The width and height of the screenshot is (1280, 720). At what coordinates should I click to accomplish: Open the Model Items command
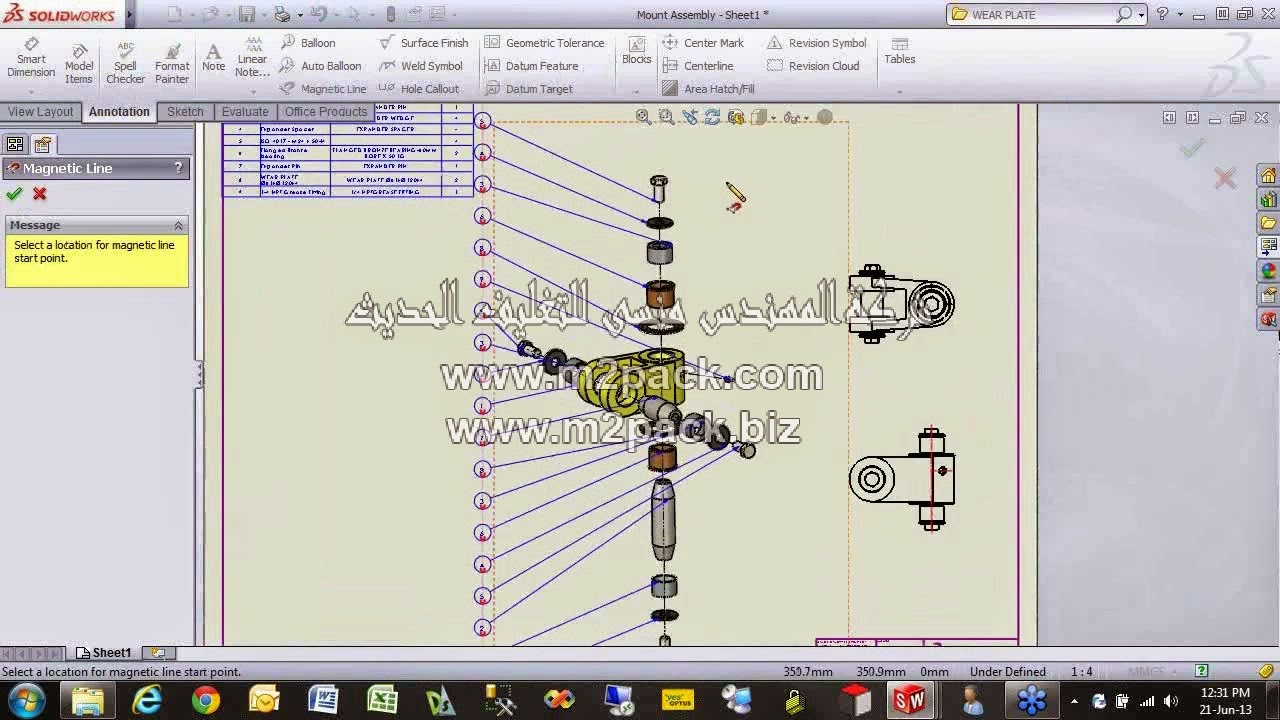[x=79, y=64]
